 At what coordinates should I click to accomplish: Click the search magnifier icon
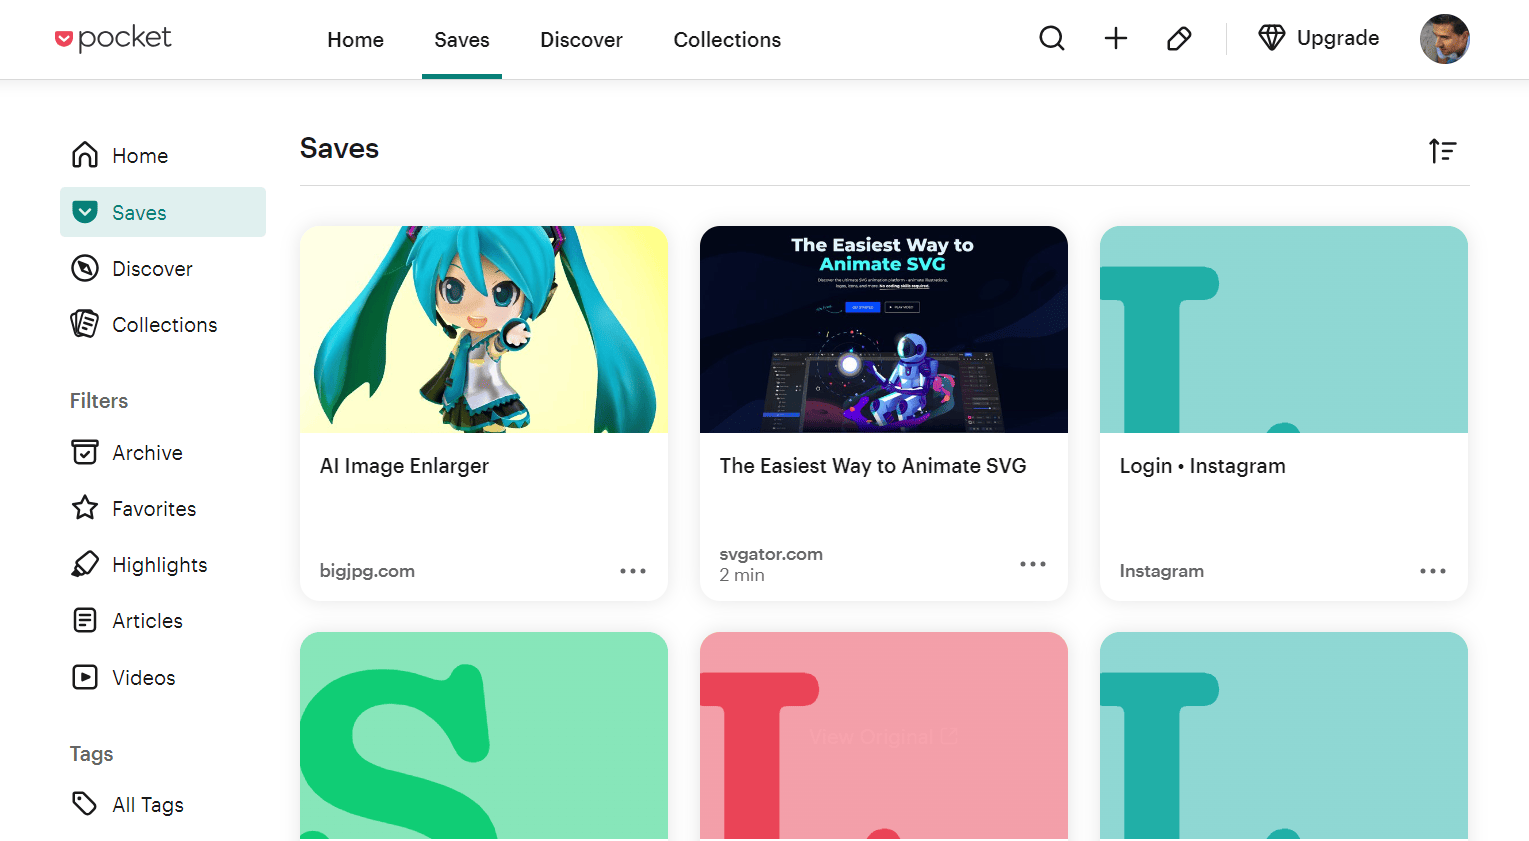pyautogui.click(x=1051, y=39)
